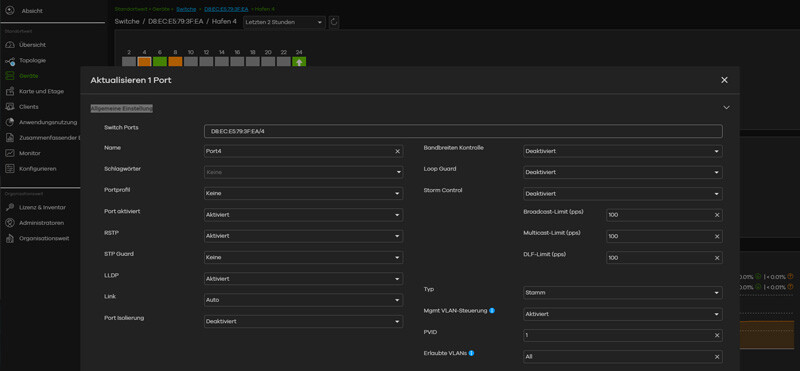
Task: Select uplink port 24 with arrow
Action: 299,62
